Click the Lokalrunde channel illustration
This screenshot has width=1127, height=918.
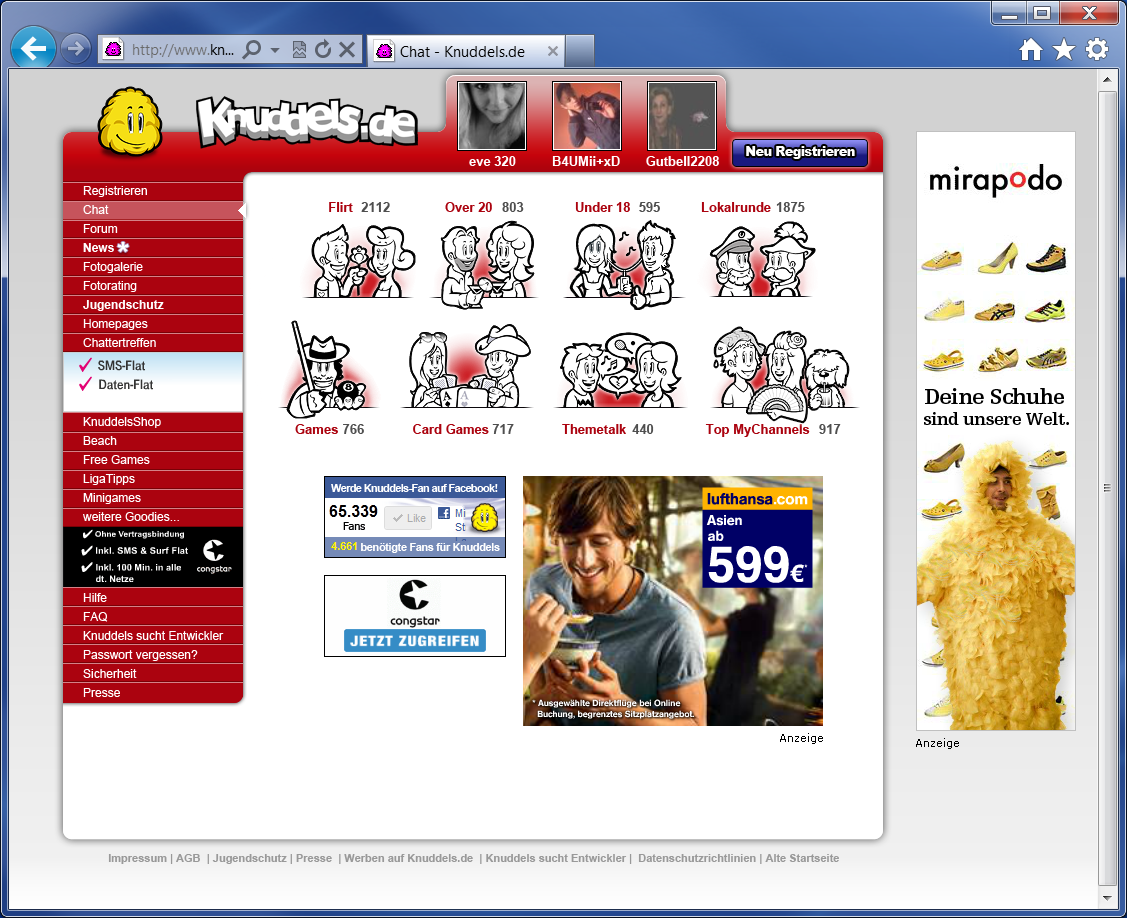coord(760,260)
